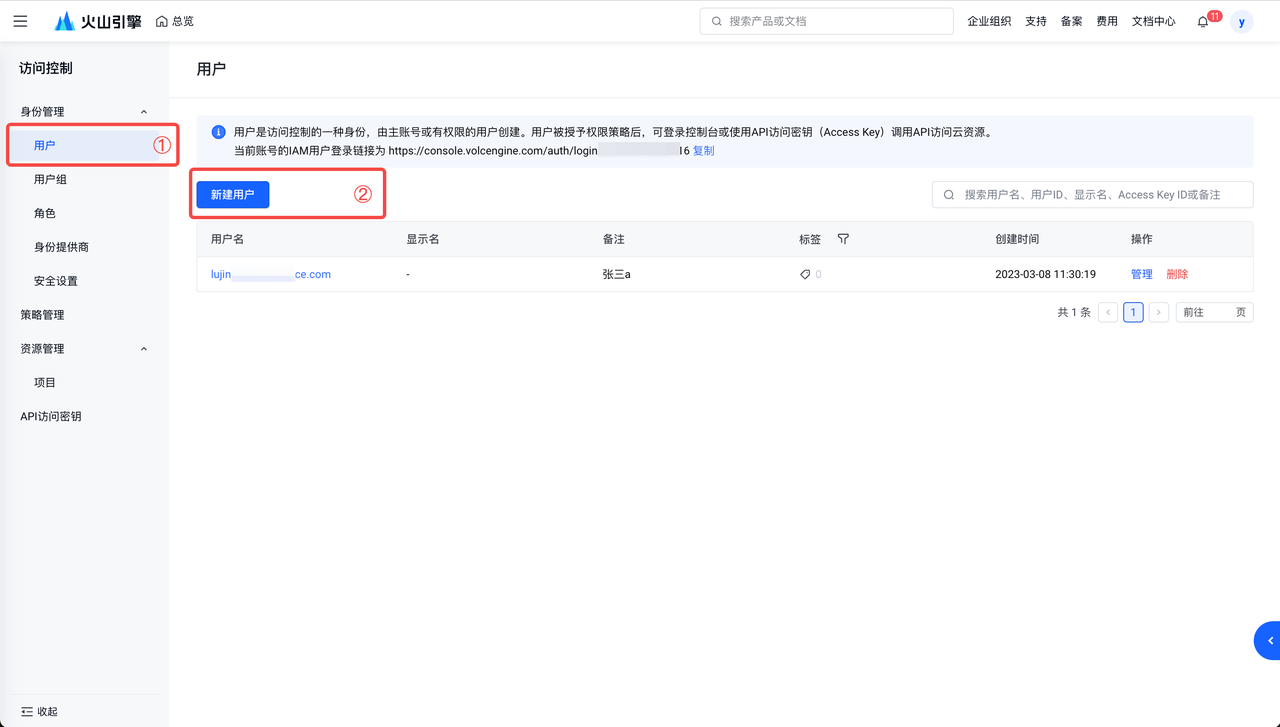Click the 显示名 column header
This screenshot has height=727, width=1280.
click(x=423, y=239)
